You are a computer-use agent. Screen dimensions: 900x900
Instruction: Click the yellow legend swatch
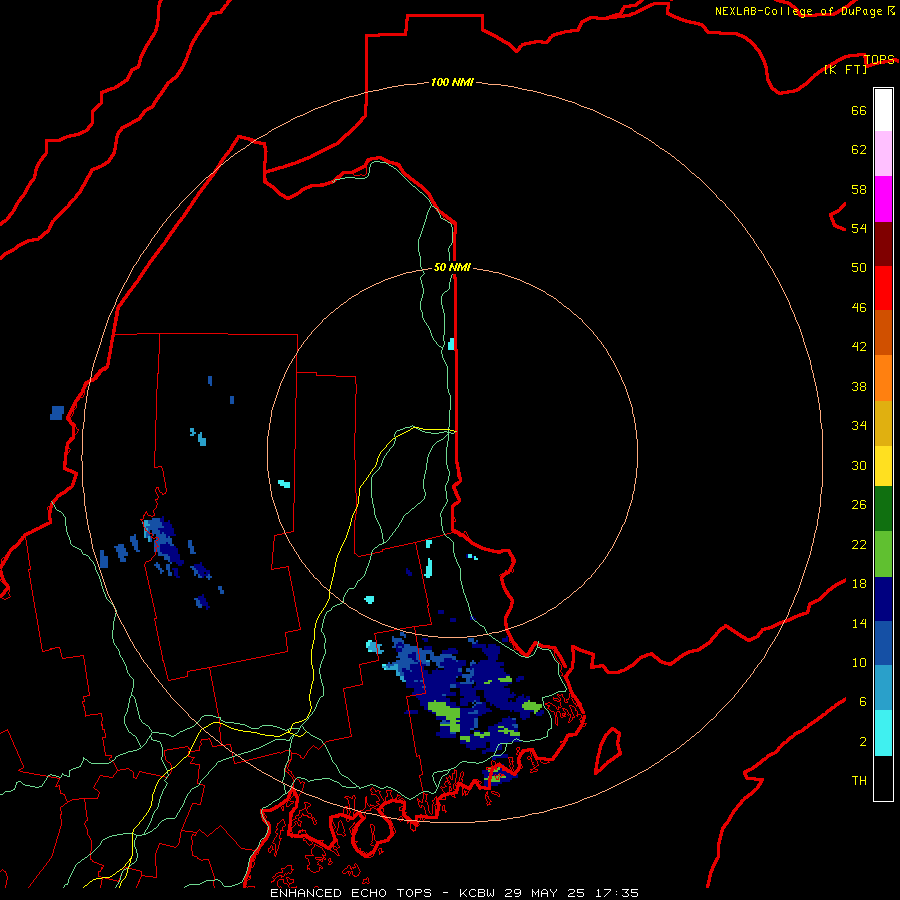click(x=883, y=466)
